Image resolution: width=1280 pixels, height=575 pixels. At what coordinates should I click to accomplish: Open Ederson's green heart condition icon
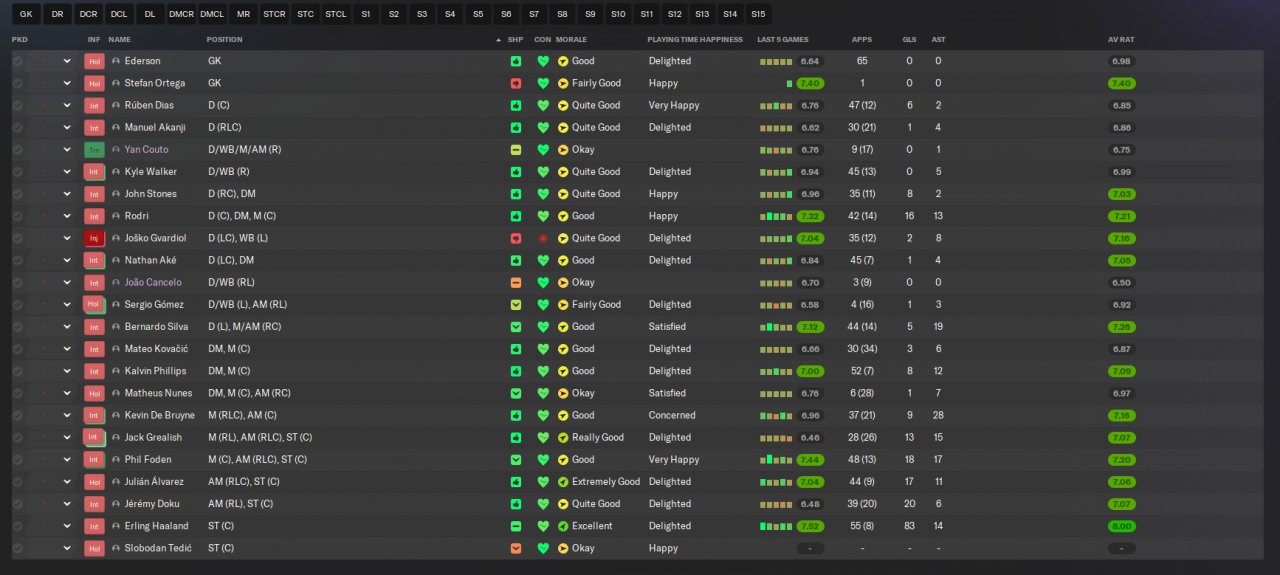click(543, 61)
